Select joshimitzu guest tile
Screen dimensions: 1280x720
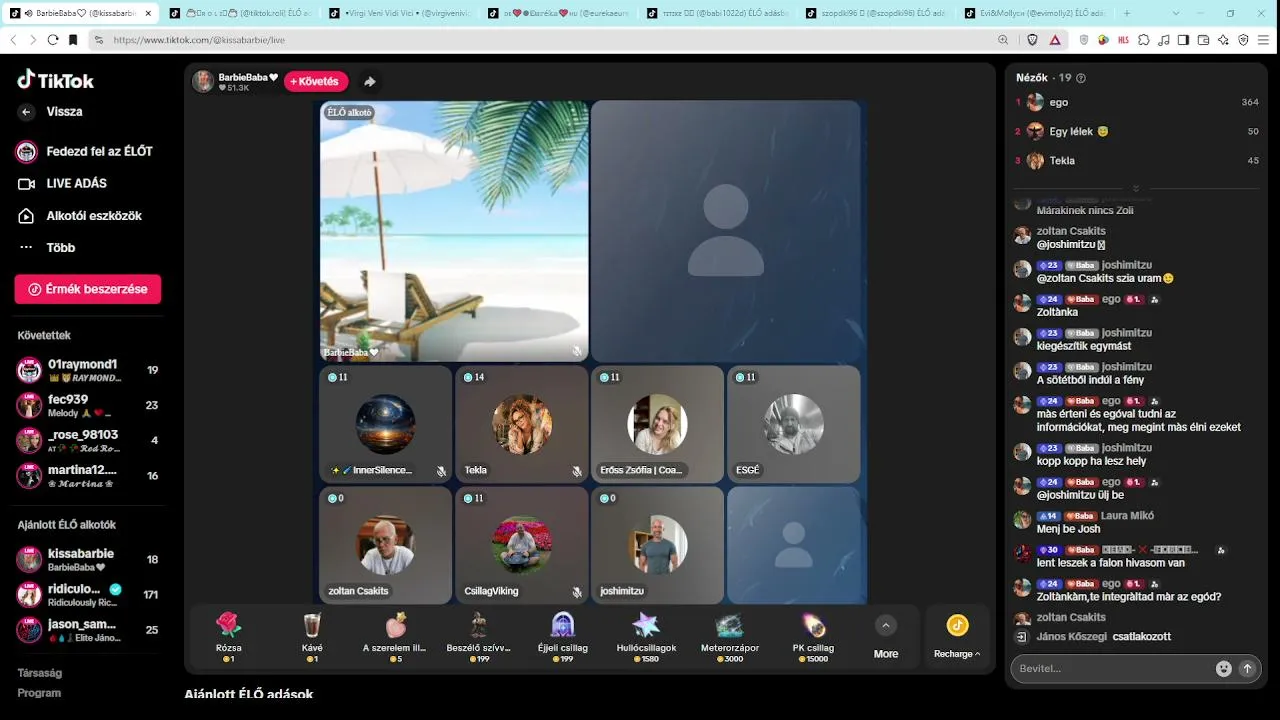tap(657, 545)
